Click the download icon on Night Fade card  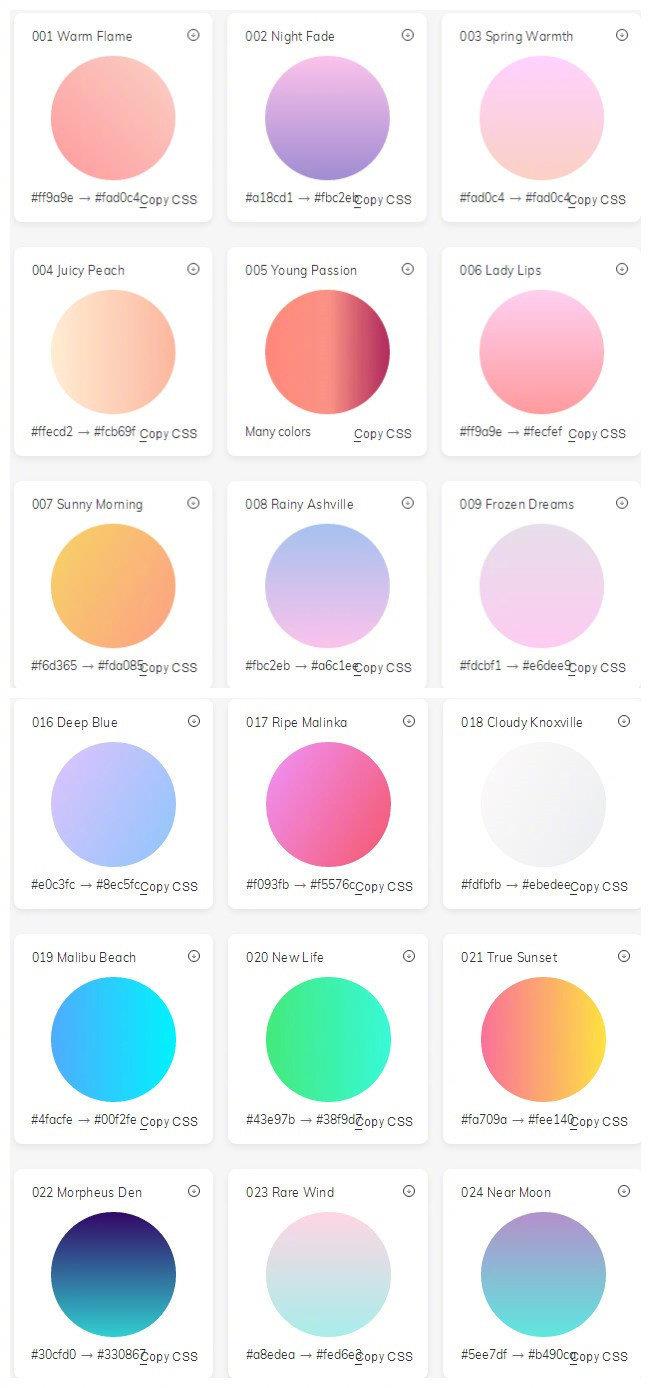[x=407, y=35]
